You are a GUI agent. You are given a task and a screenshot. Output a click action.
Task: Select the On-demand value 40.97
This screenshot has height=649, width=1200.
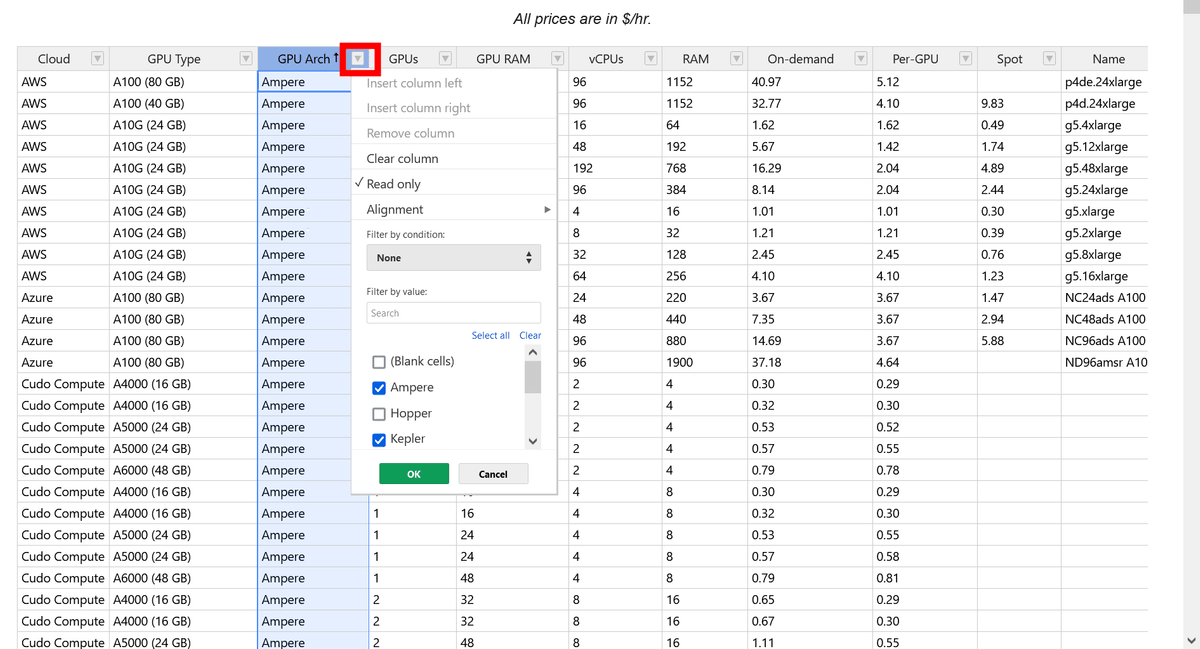[809, 82]
